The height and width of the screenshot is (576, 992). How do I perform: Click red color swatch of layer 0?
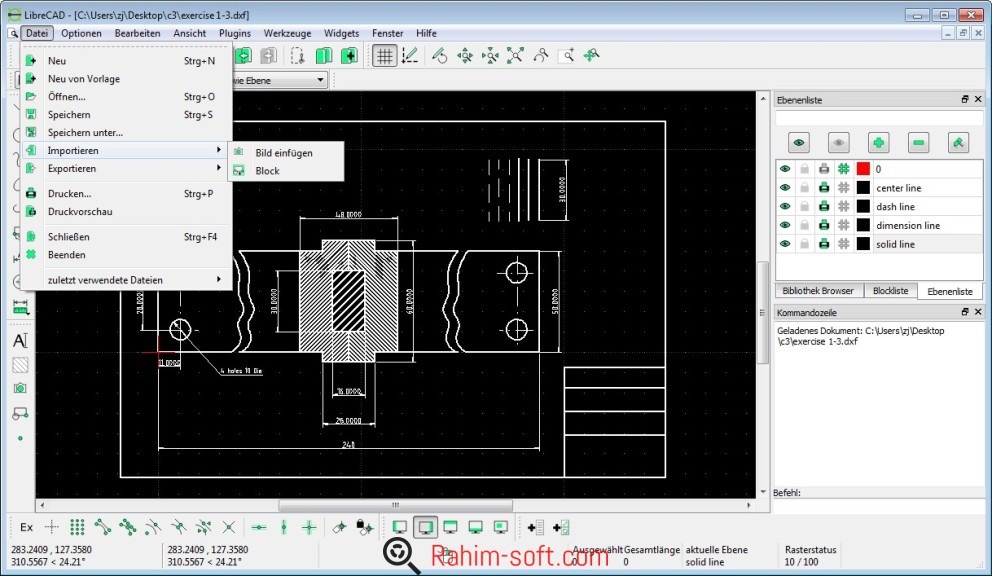[x=863, y=169]
